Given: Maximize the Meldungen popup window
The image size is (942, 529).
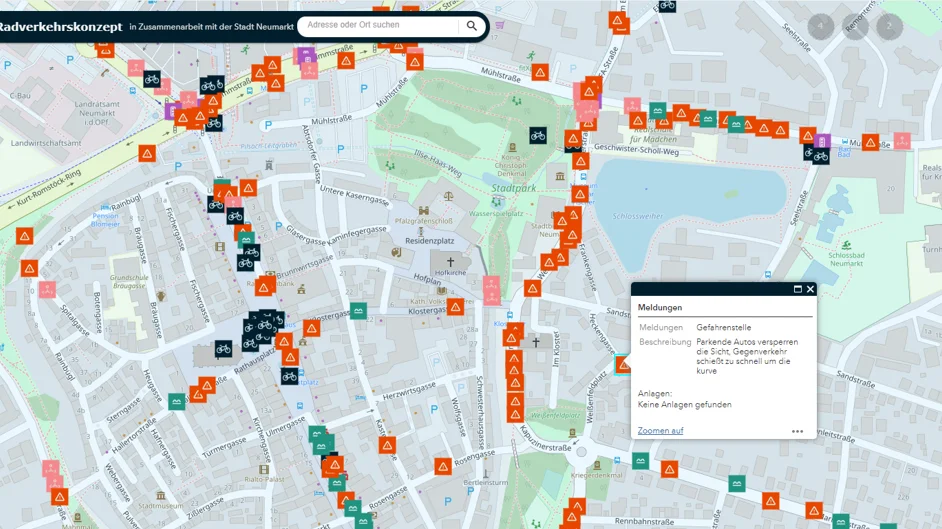Looking at the screenshot, I should click(797, 289).
